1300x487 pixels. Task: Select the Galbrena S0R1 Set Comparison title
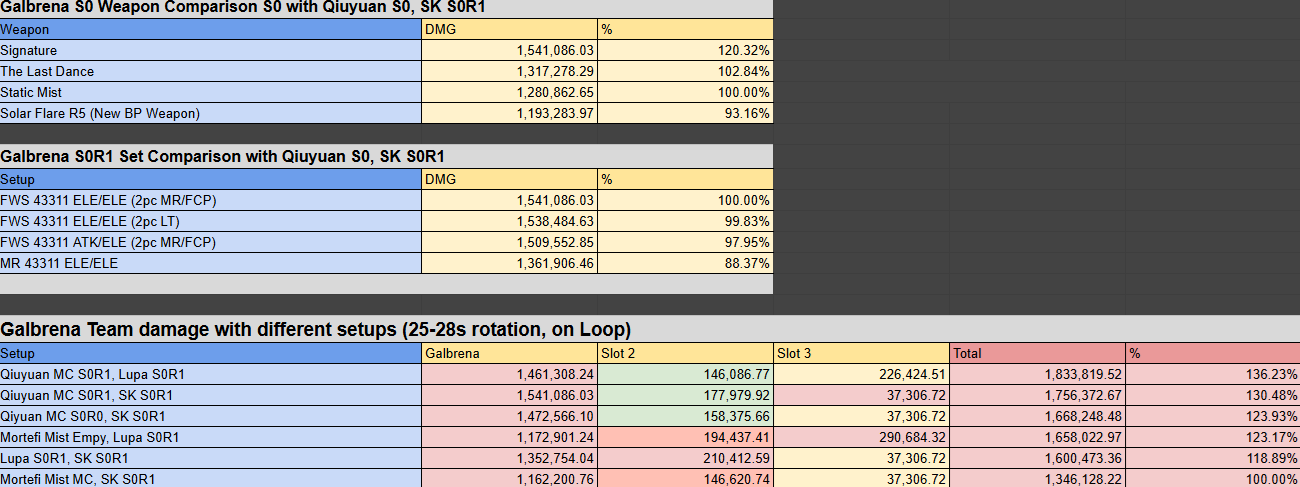222,156
